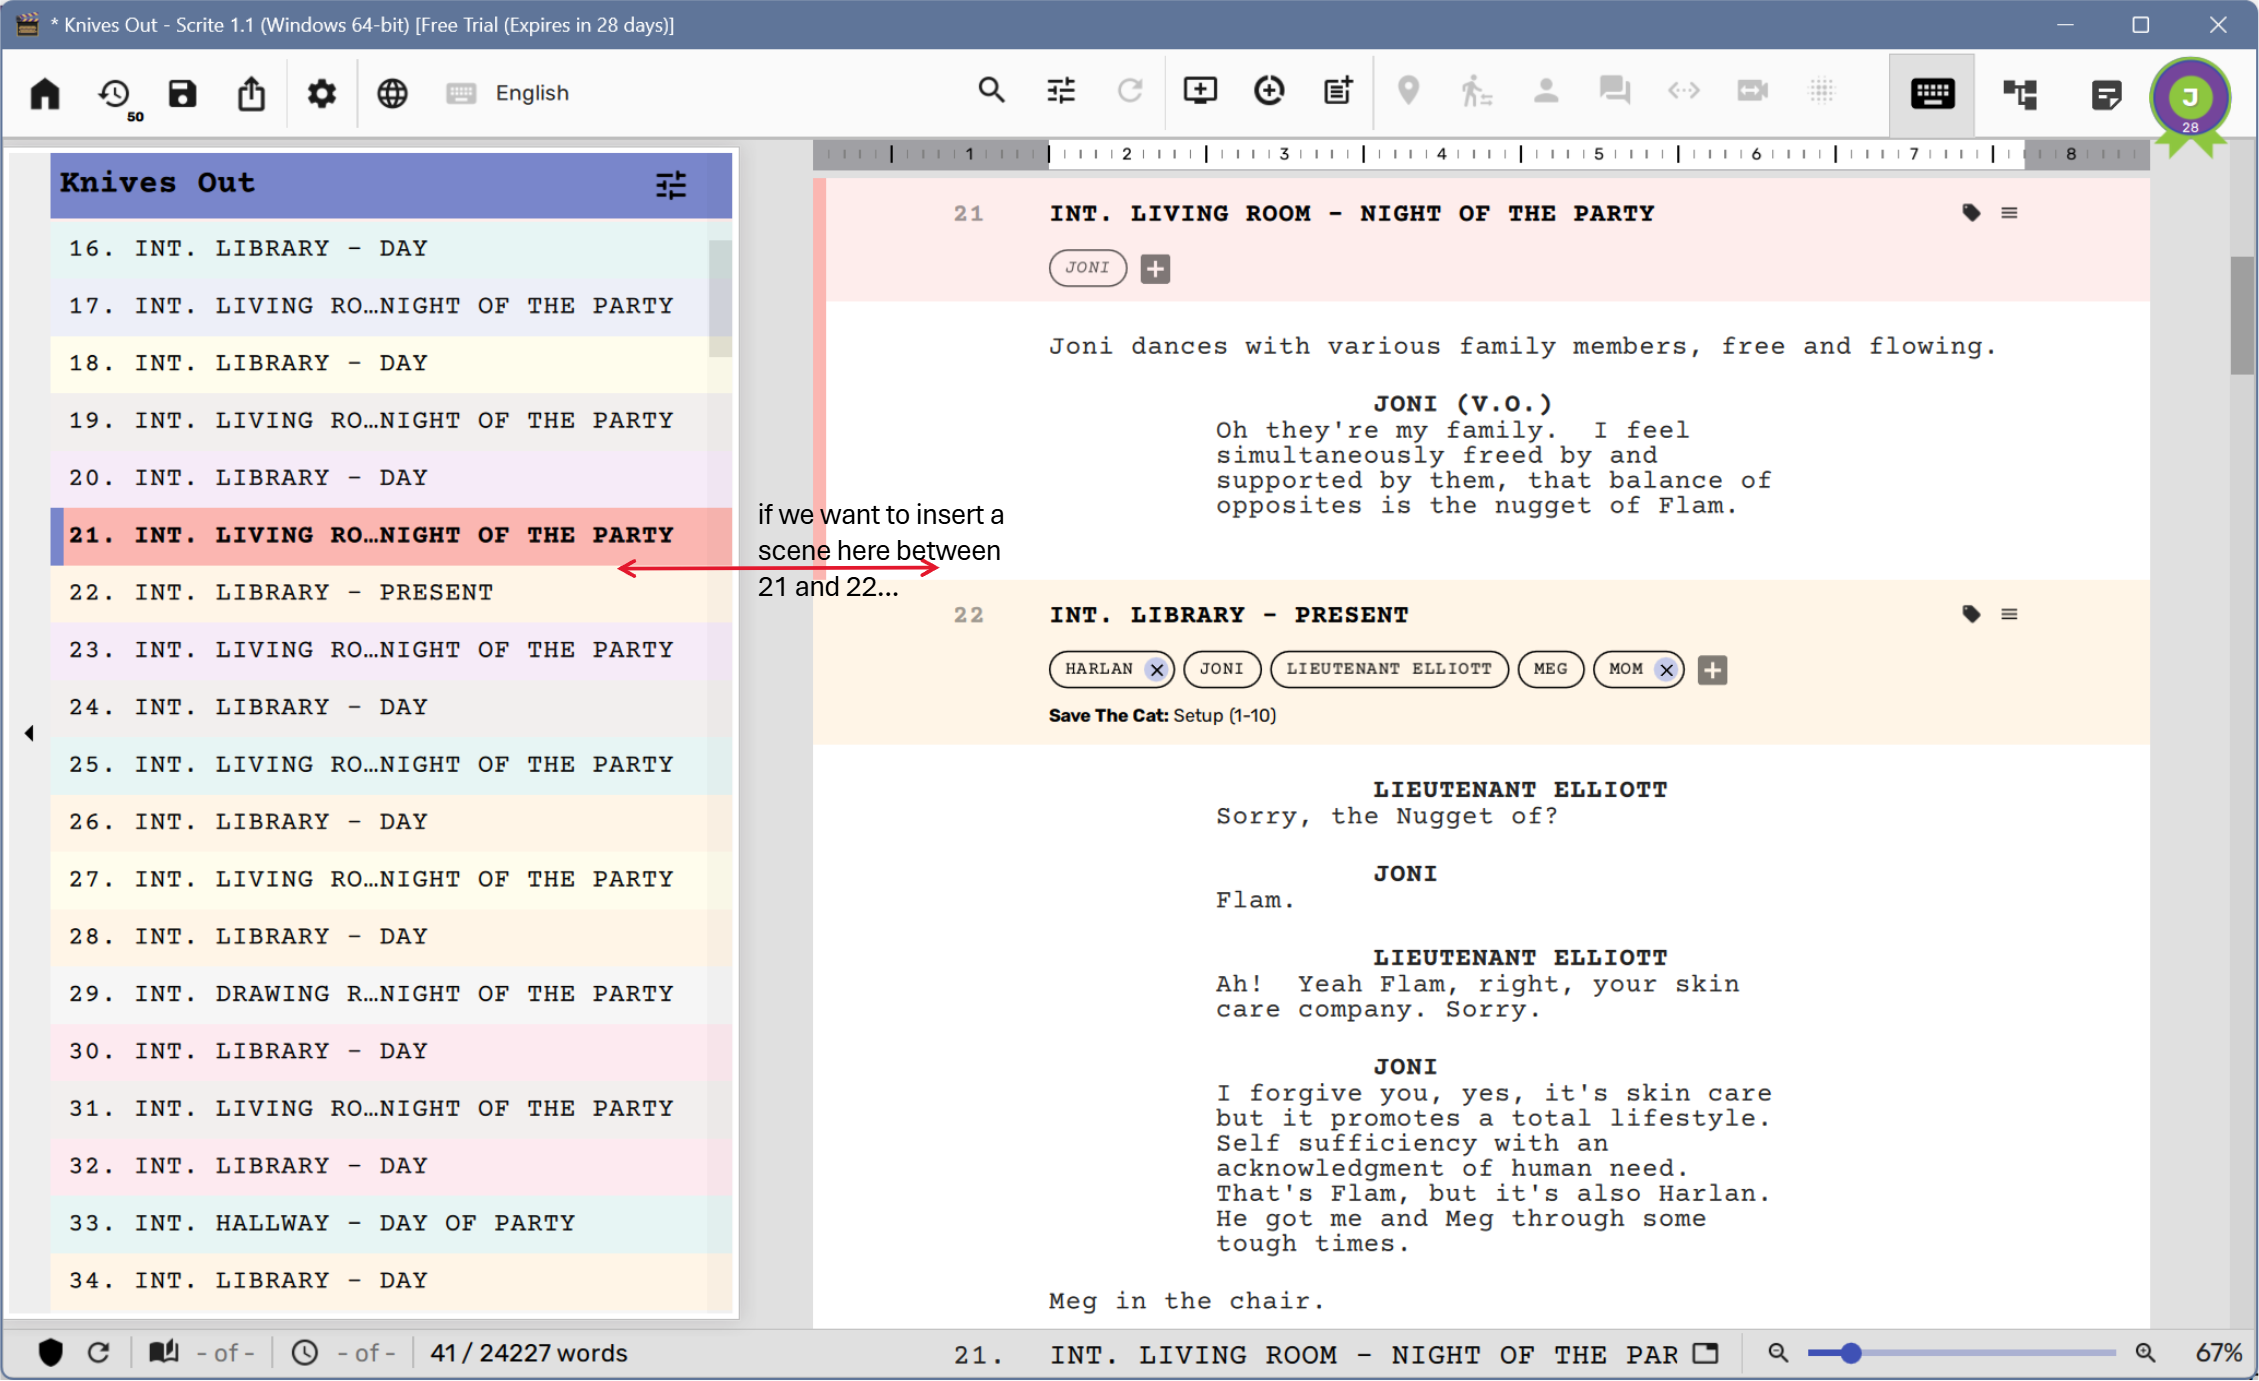The height and width of the screenshot is (1381, 2259).
Task: Add character to scene 22 plus button
Action: click(1712, 670)
